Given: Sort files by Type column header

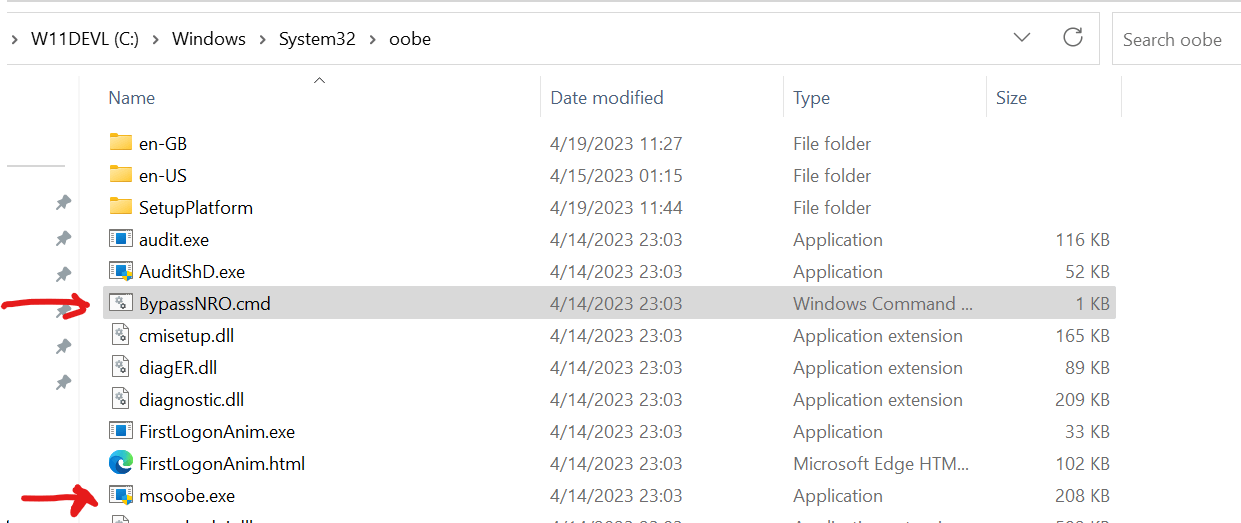Looking at the screenshot, I should pyautogui.click(x=811, y=97).
